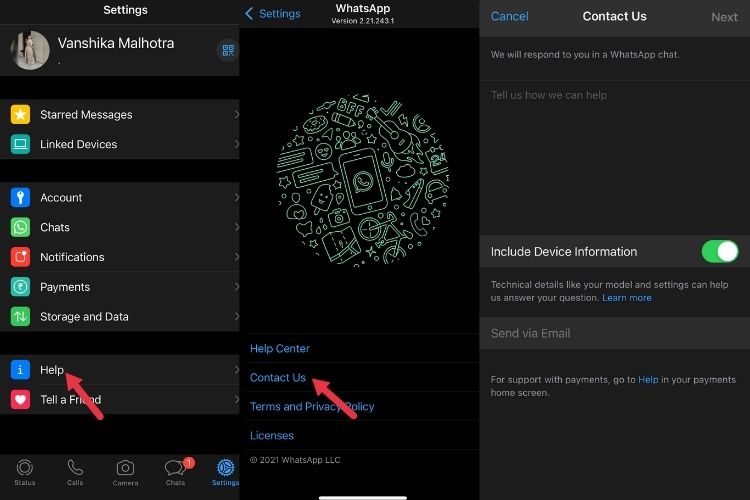Toggle Include Device Information switch
750x500 pixels.
pos(720,251)
